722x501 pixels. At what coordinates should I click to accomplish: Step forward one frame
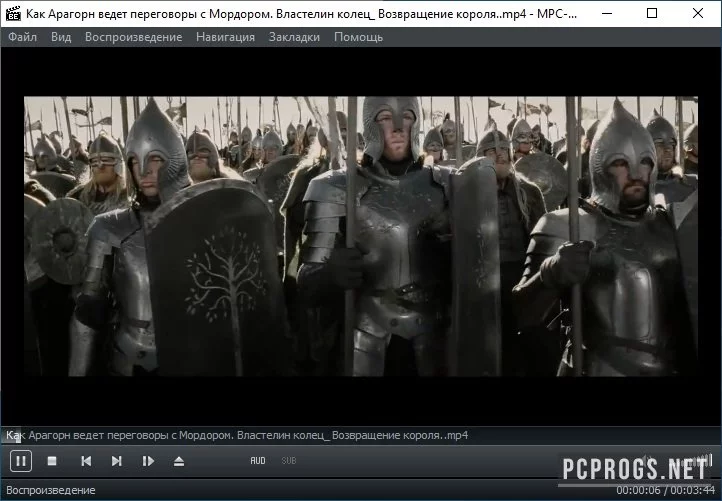[148, 461]
